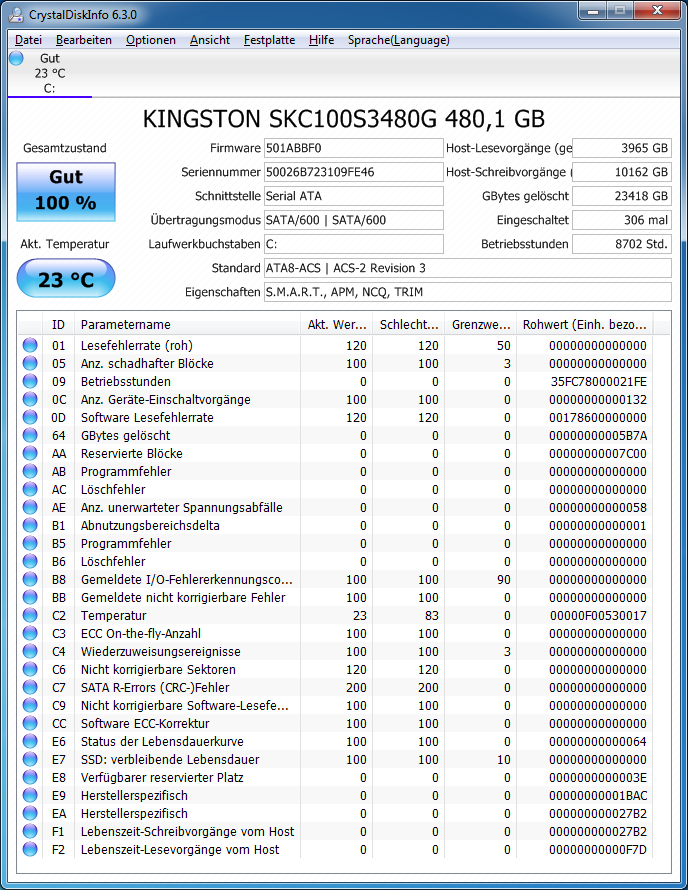Click status icon for BB nicht korrigierbare Fehler
This screenshot has width=691, height=890.
[x=30, y=597]
